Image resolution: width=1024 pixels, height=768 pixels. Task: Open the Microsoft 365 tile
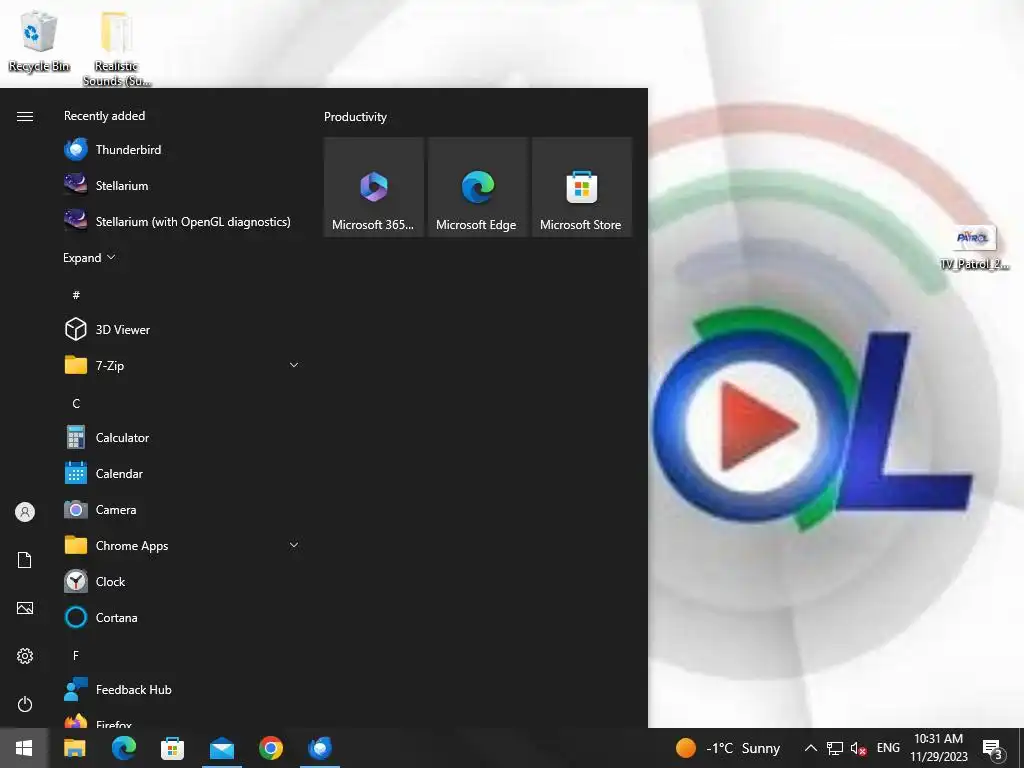coord(374,187)
